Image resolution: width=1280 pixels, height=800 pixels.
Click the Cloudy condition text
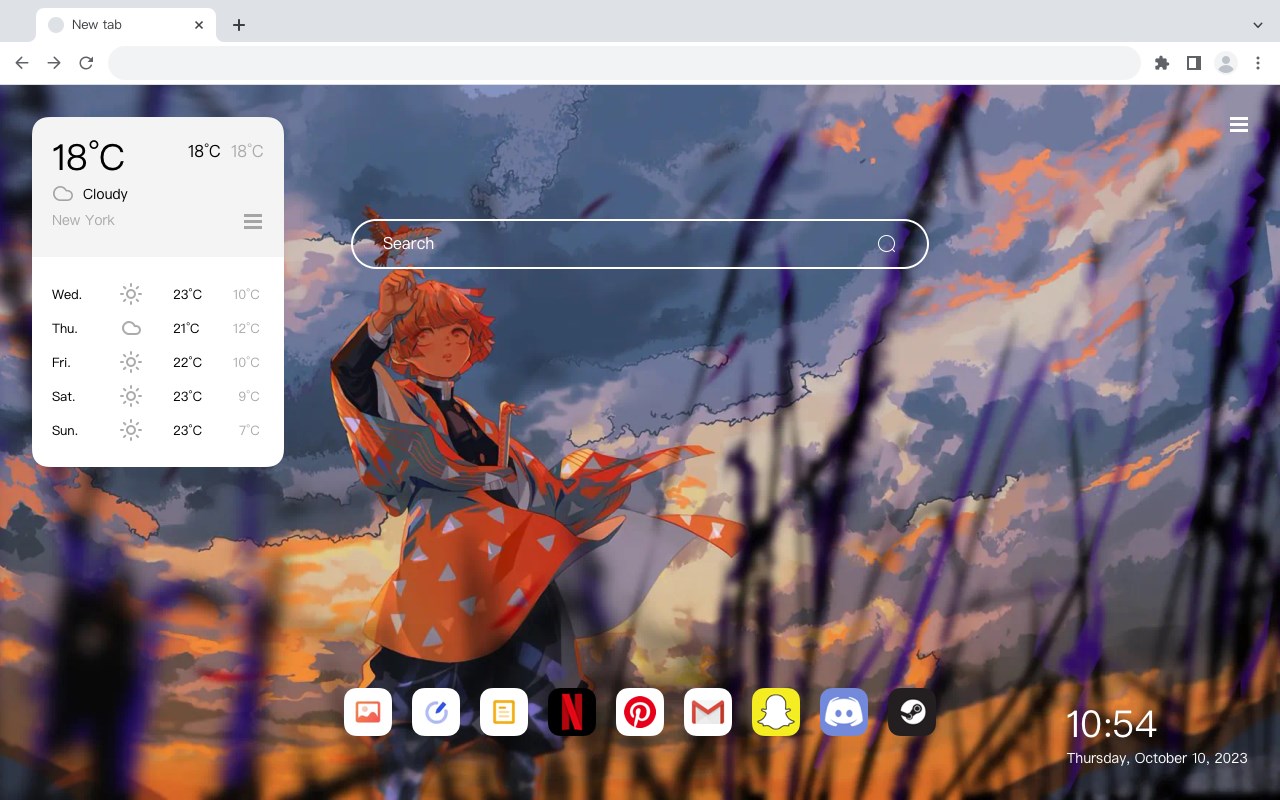(105, 194)
